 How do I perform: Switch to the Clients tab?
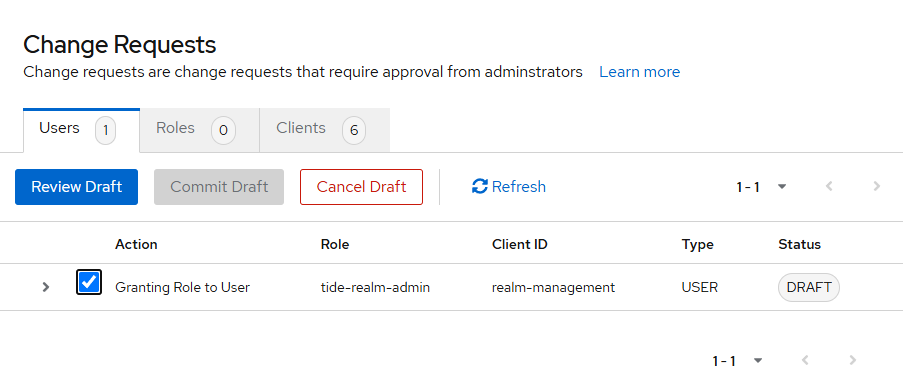[325, 130]
